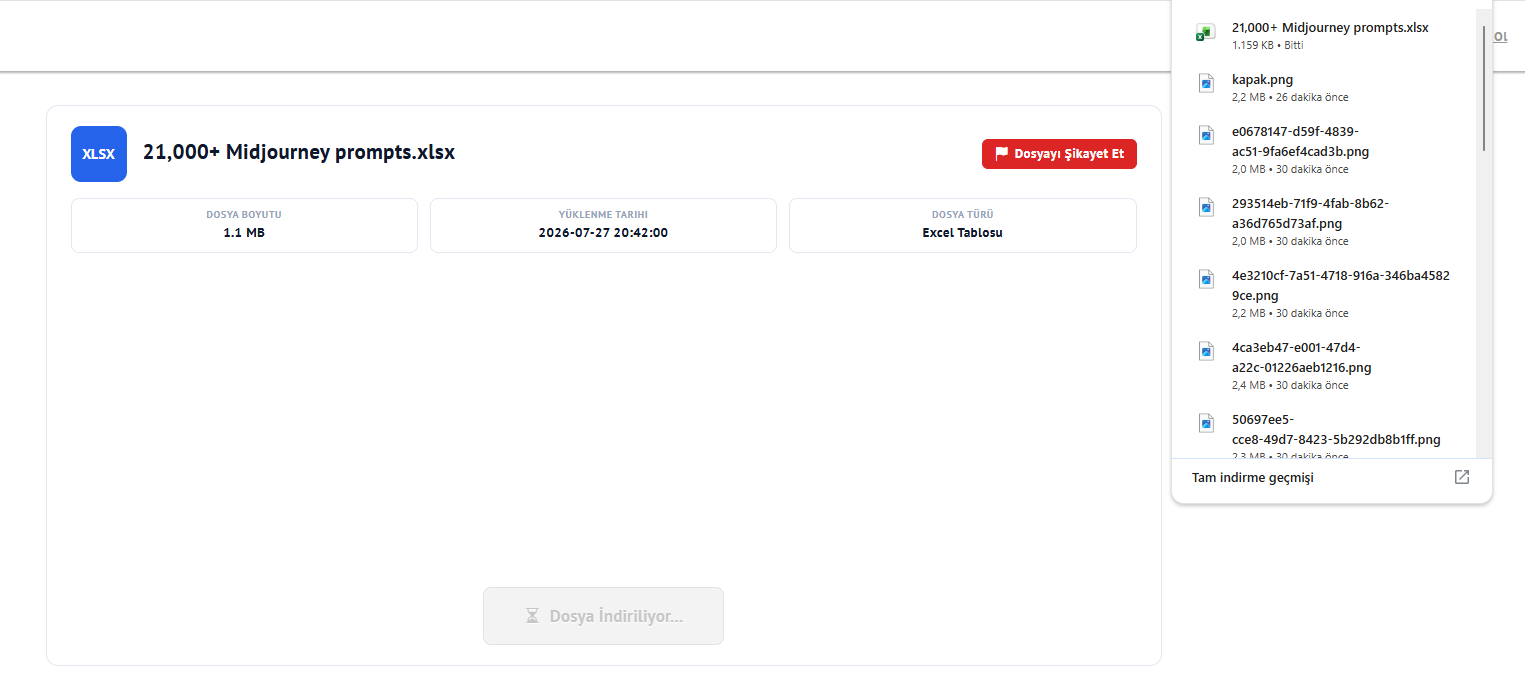This screenshot has width=1525, height=682.
Task: Click the image icon next to 50697ee5 file
Action: click(x=1206, y=422)
